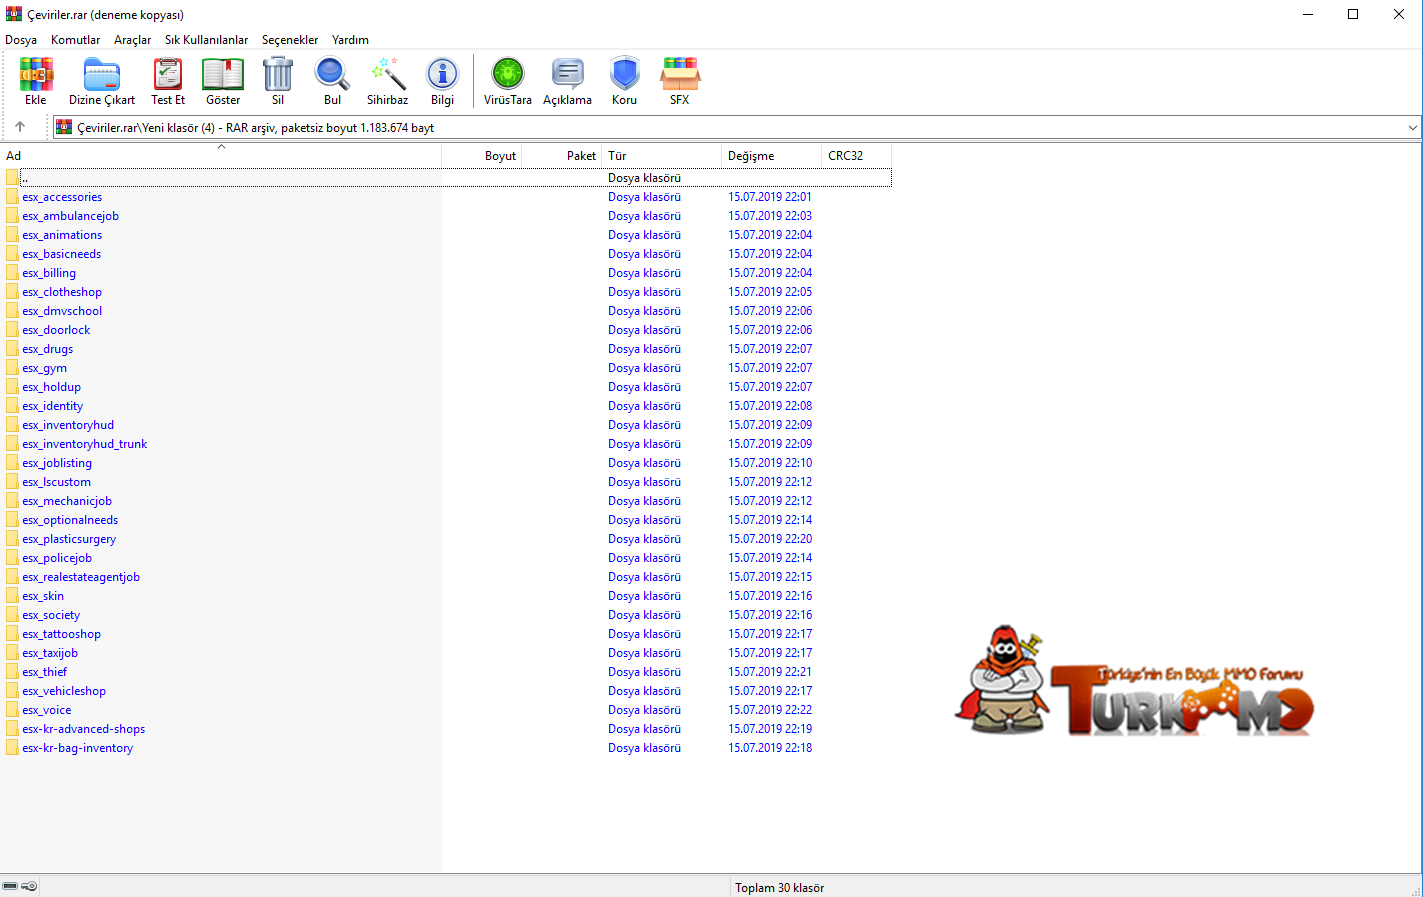The width and height of the screenshot is (1423, 897).
Task: Click the WinRAR icon in the address bar
Action: tap(64, 127)
